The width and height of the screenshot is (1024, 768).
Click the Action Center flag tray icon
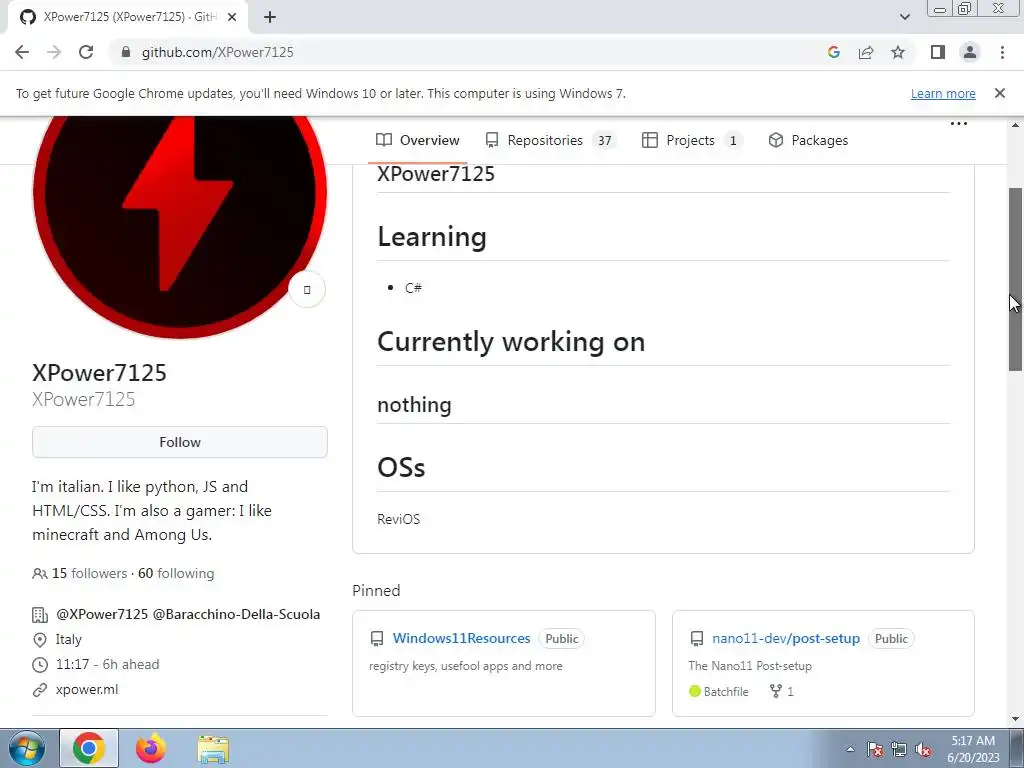(x=875, y=749)
